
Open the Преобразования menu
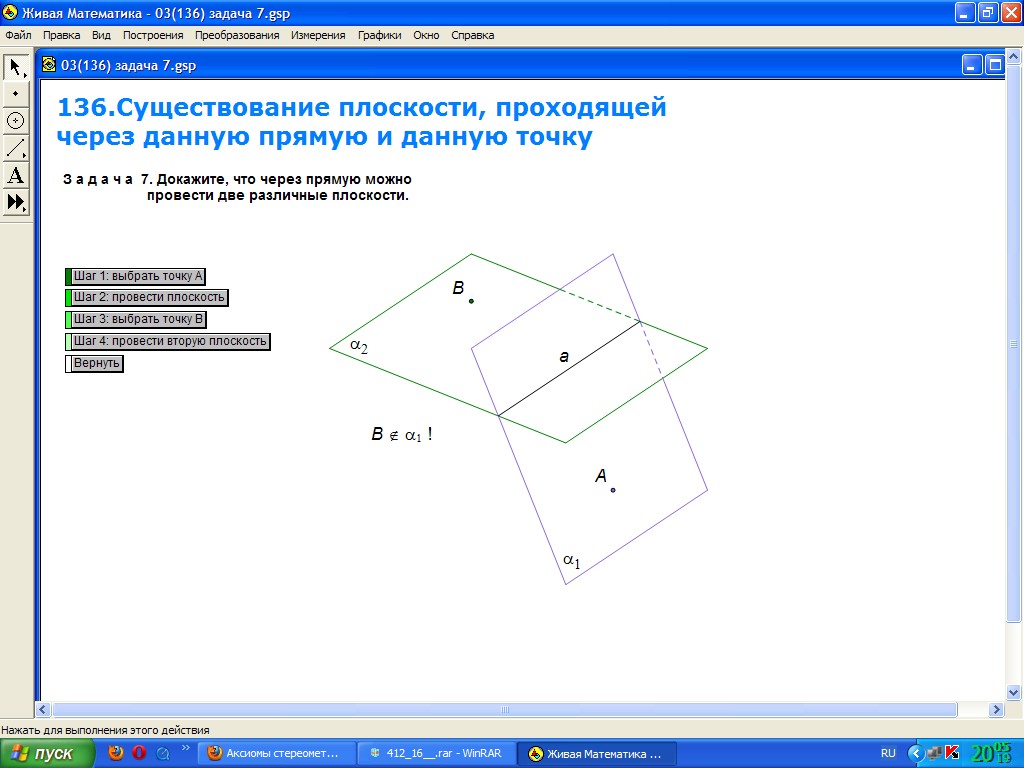tap(237, 35)
